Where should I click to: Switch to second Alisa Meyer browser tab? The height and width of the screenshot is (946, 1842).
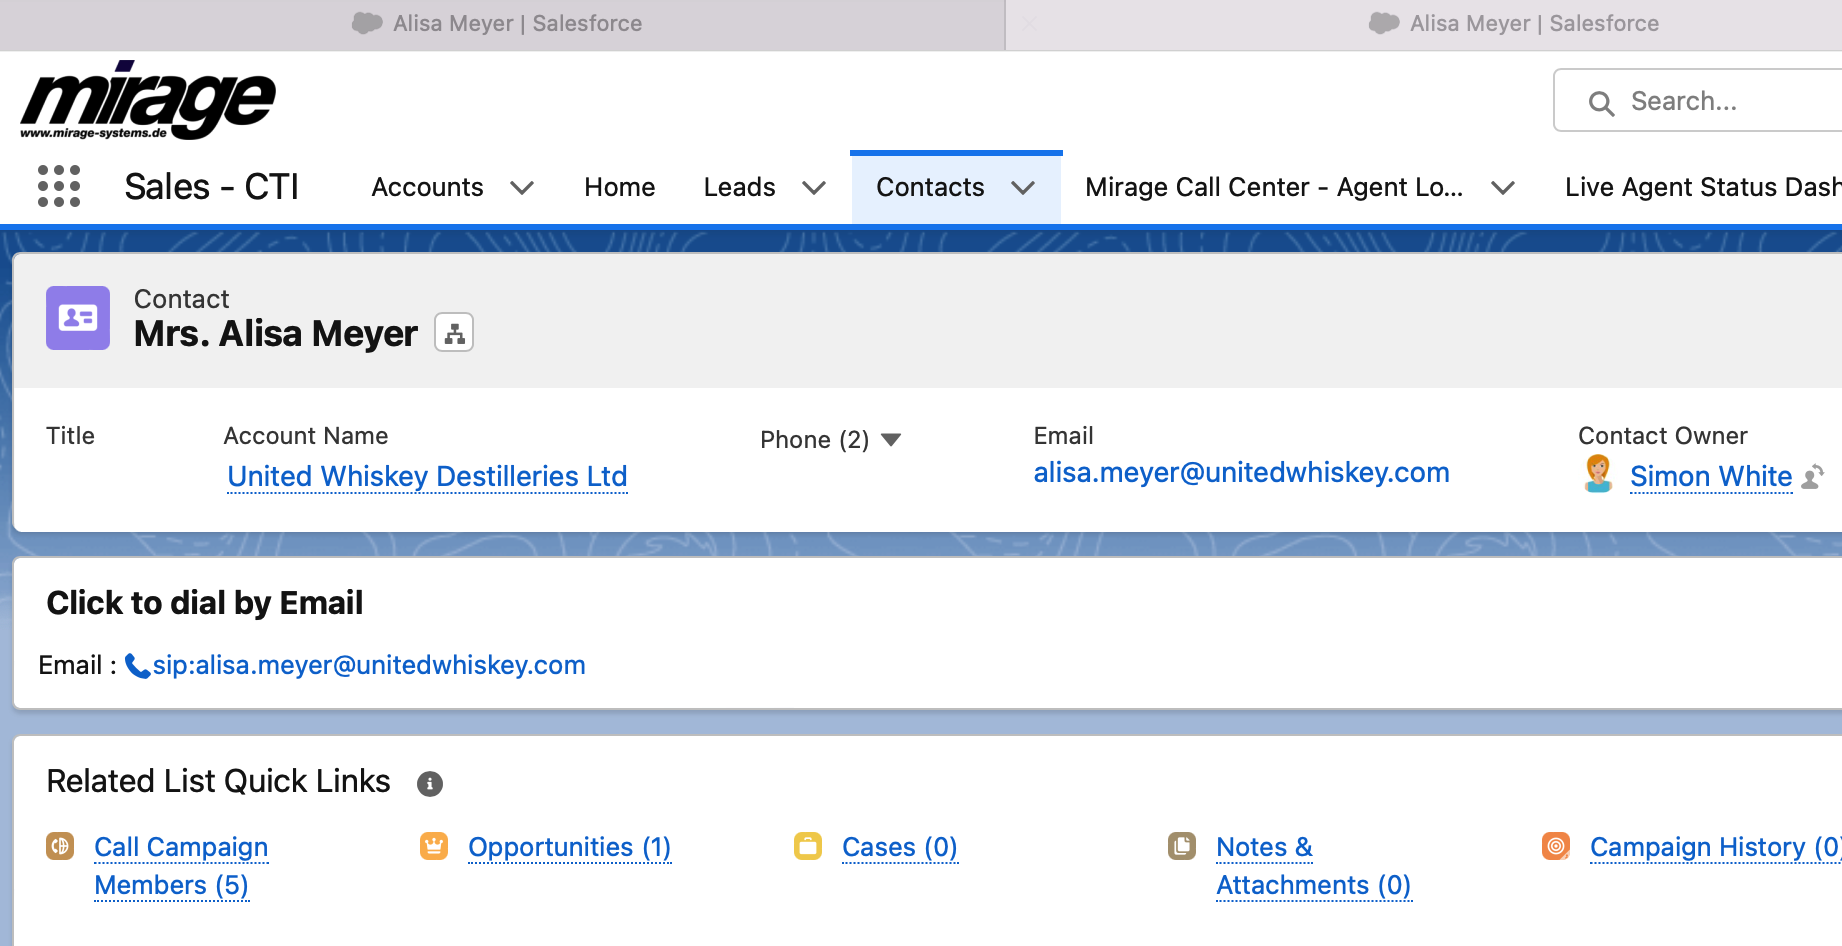point(1424,24)
